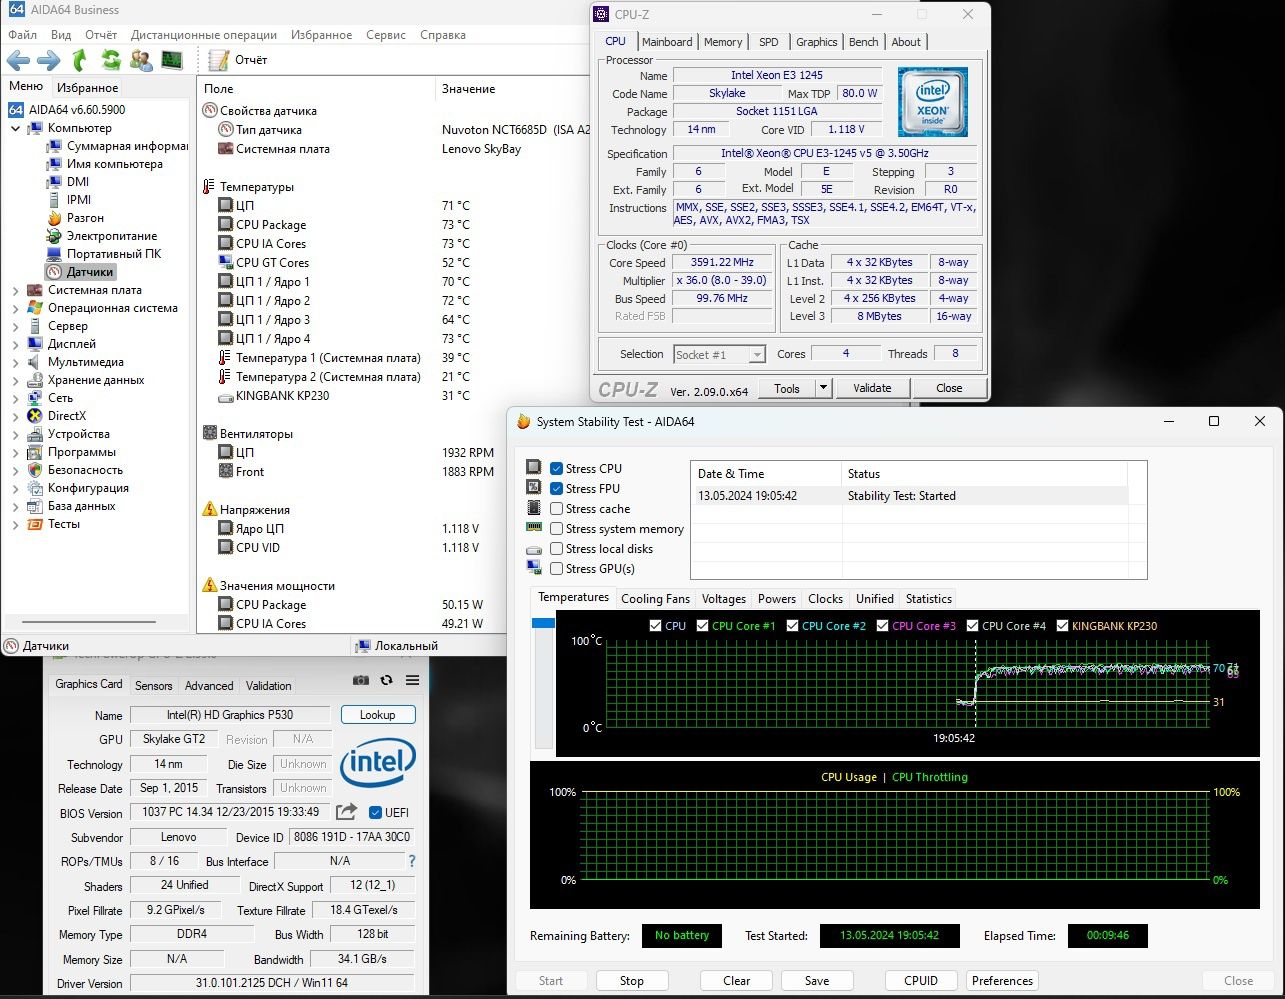1285x999 pixels.
Task: Toggle UEFI checkbox in GPU-Z
Action: (x=376, y=812)
